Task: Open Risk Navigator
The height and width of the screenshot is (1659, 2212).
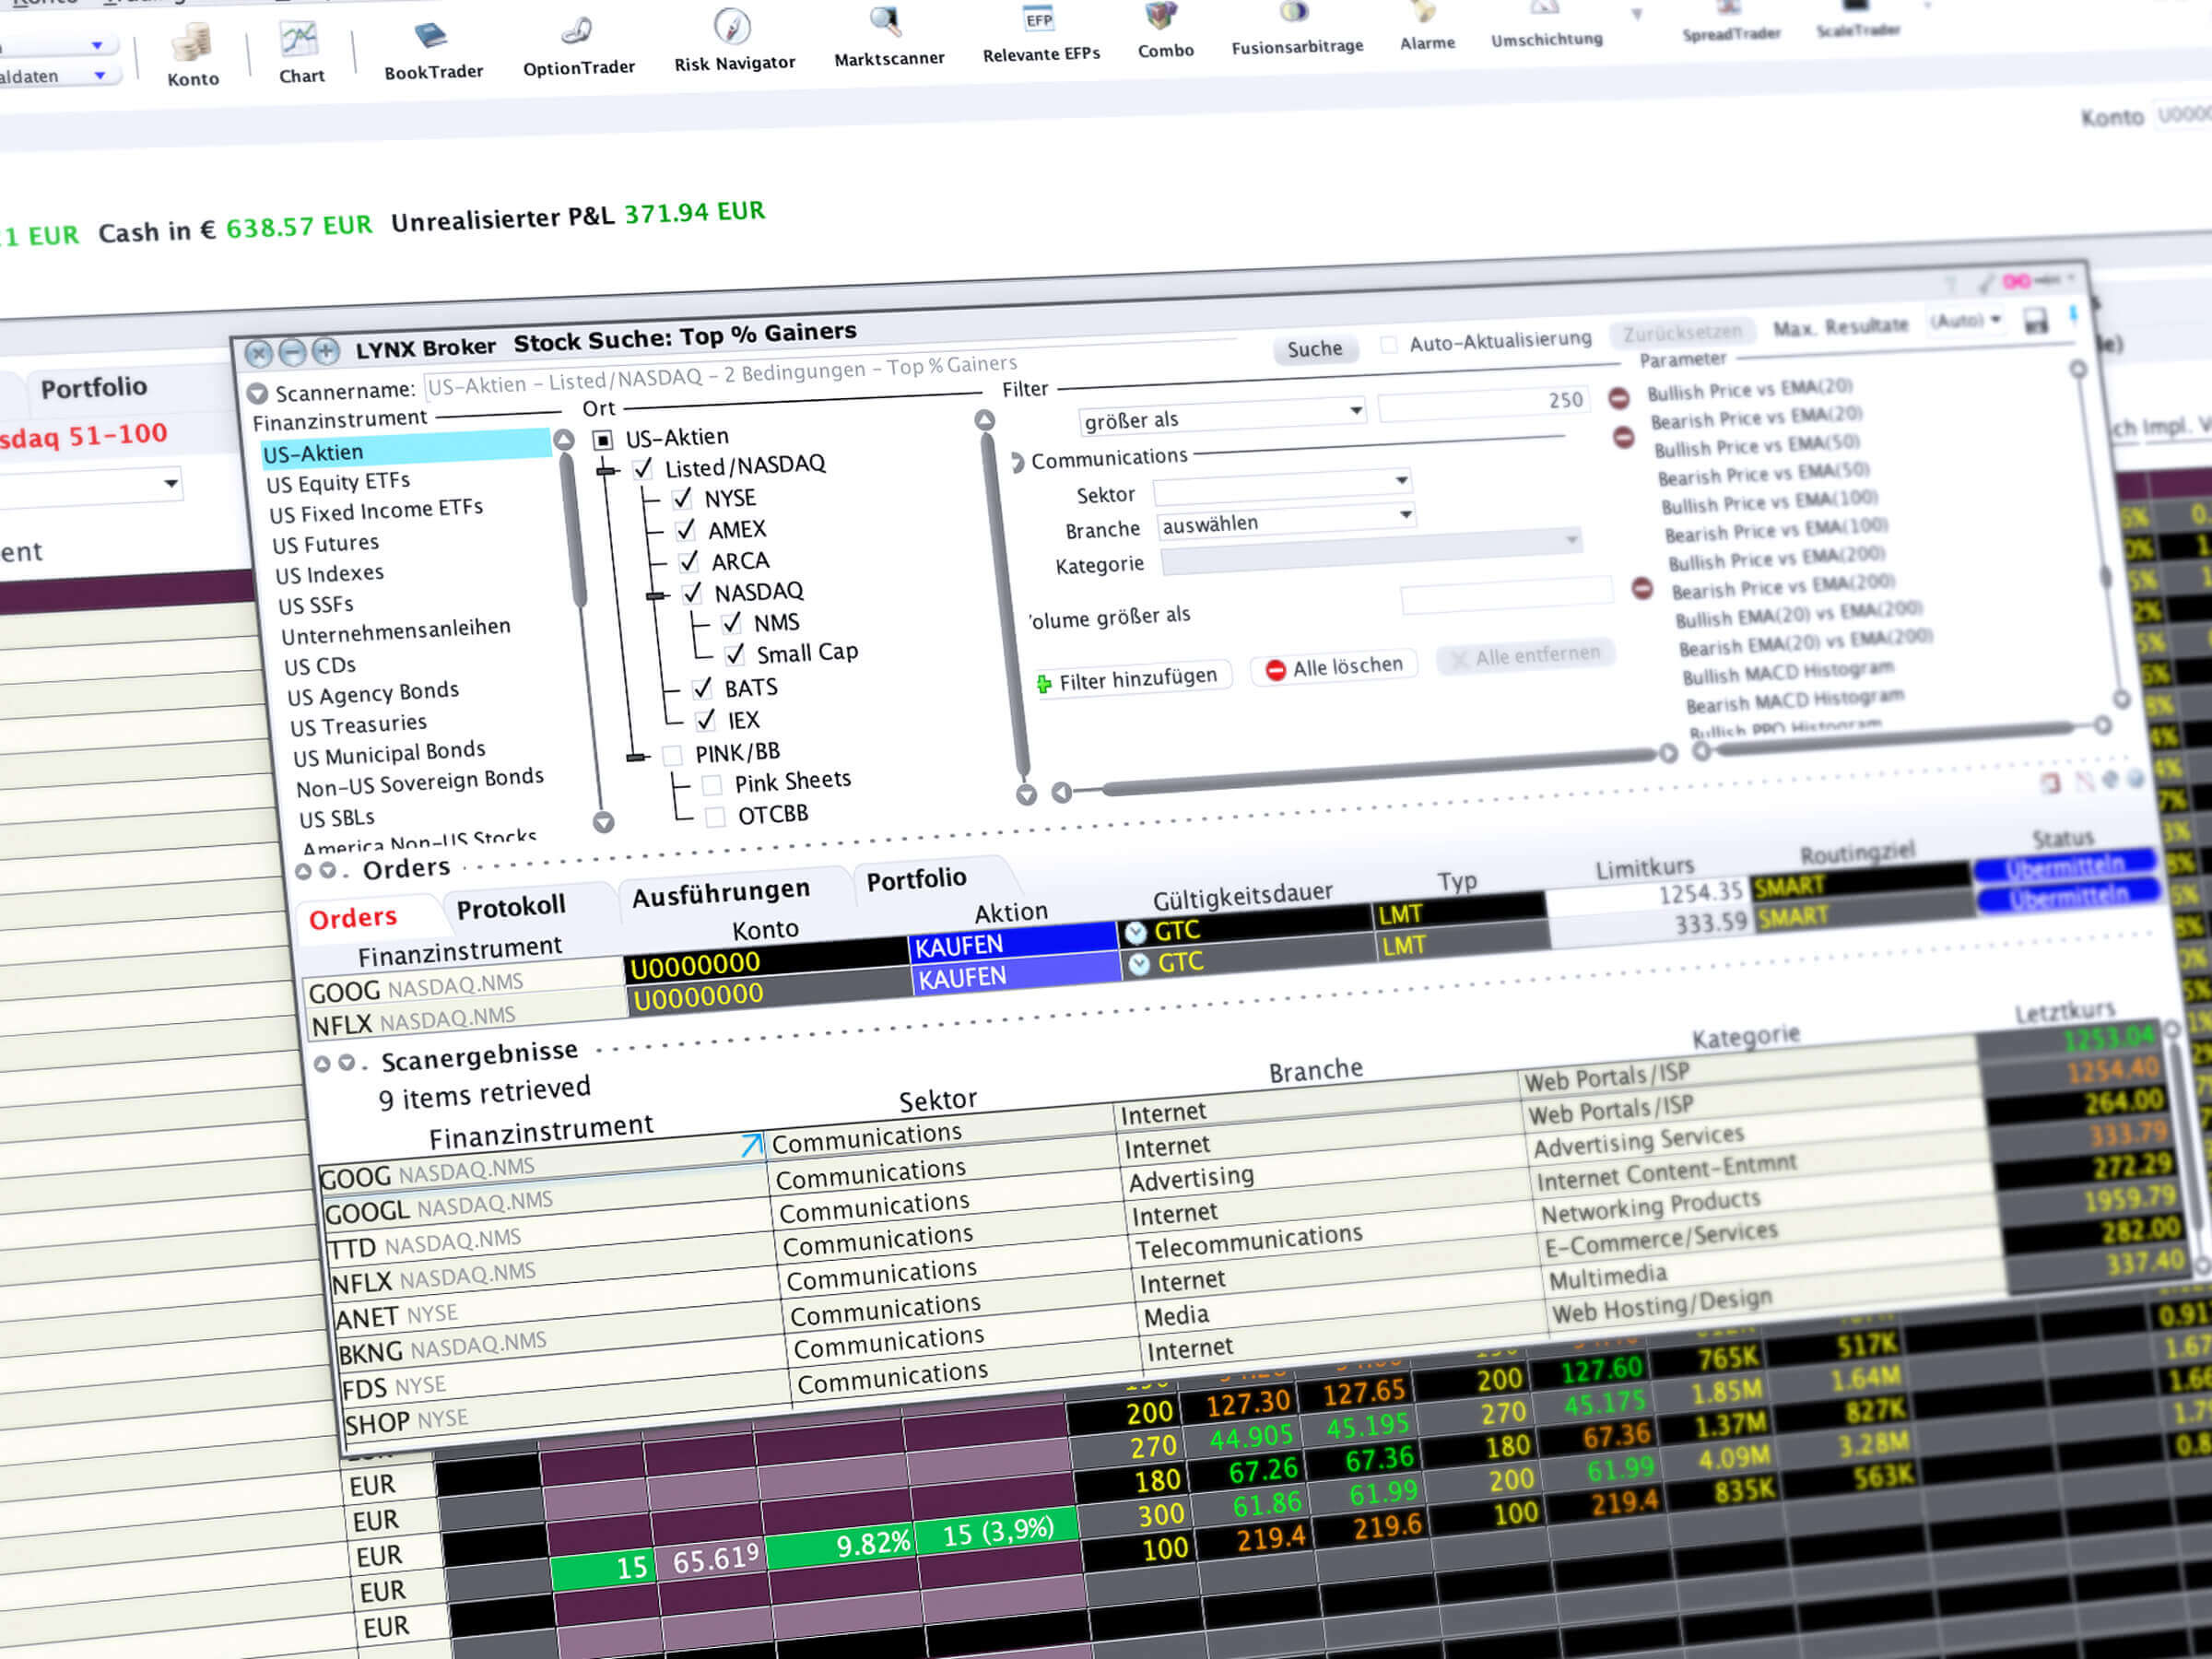Action: coord(734,41)
